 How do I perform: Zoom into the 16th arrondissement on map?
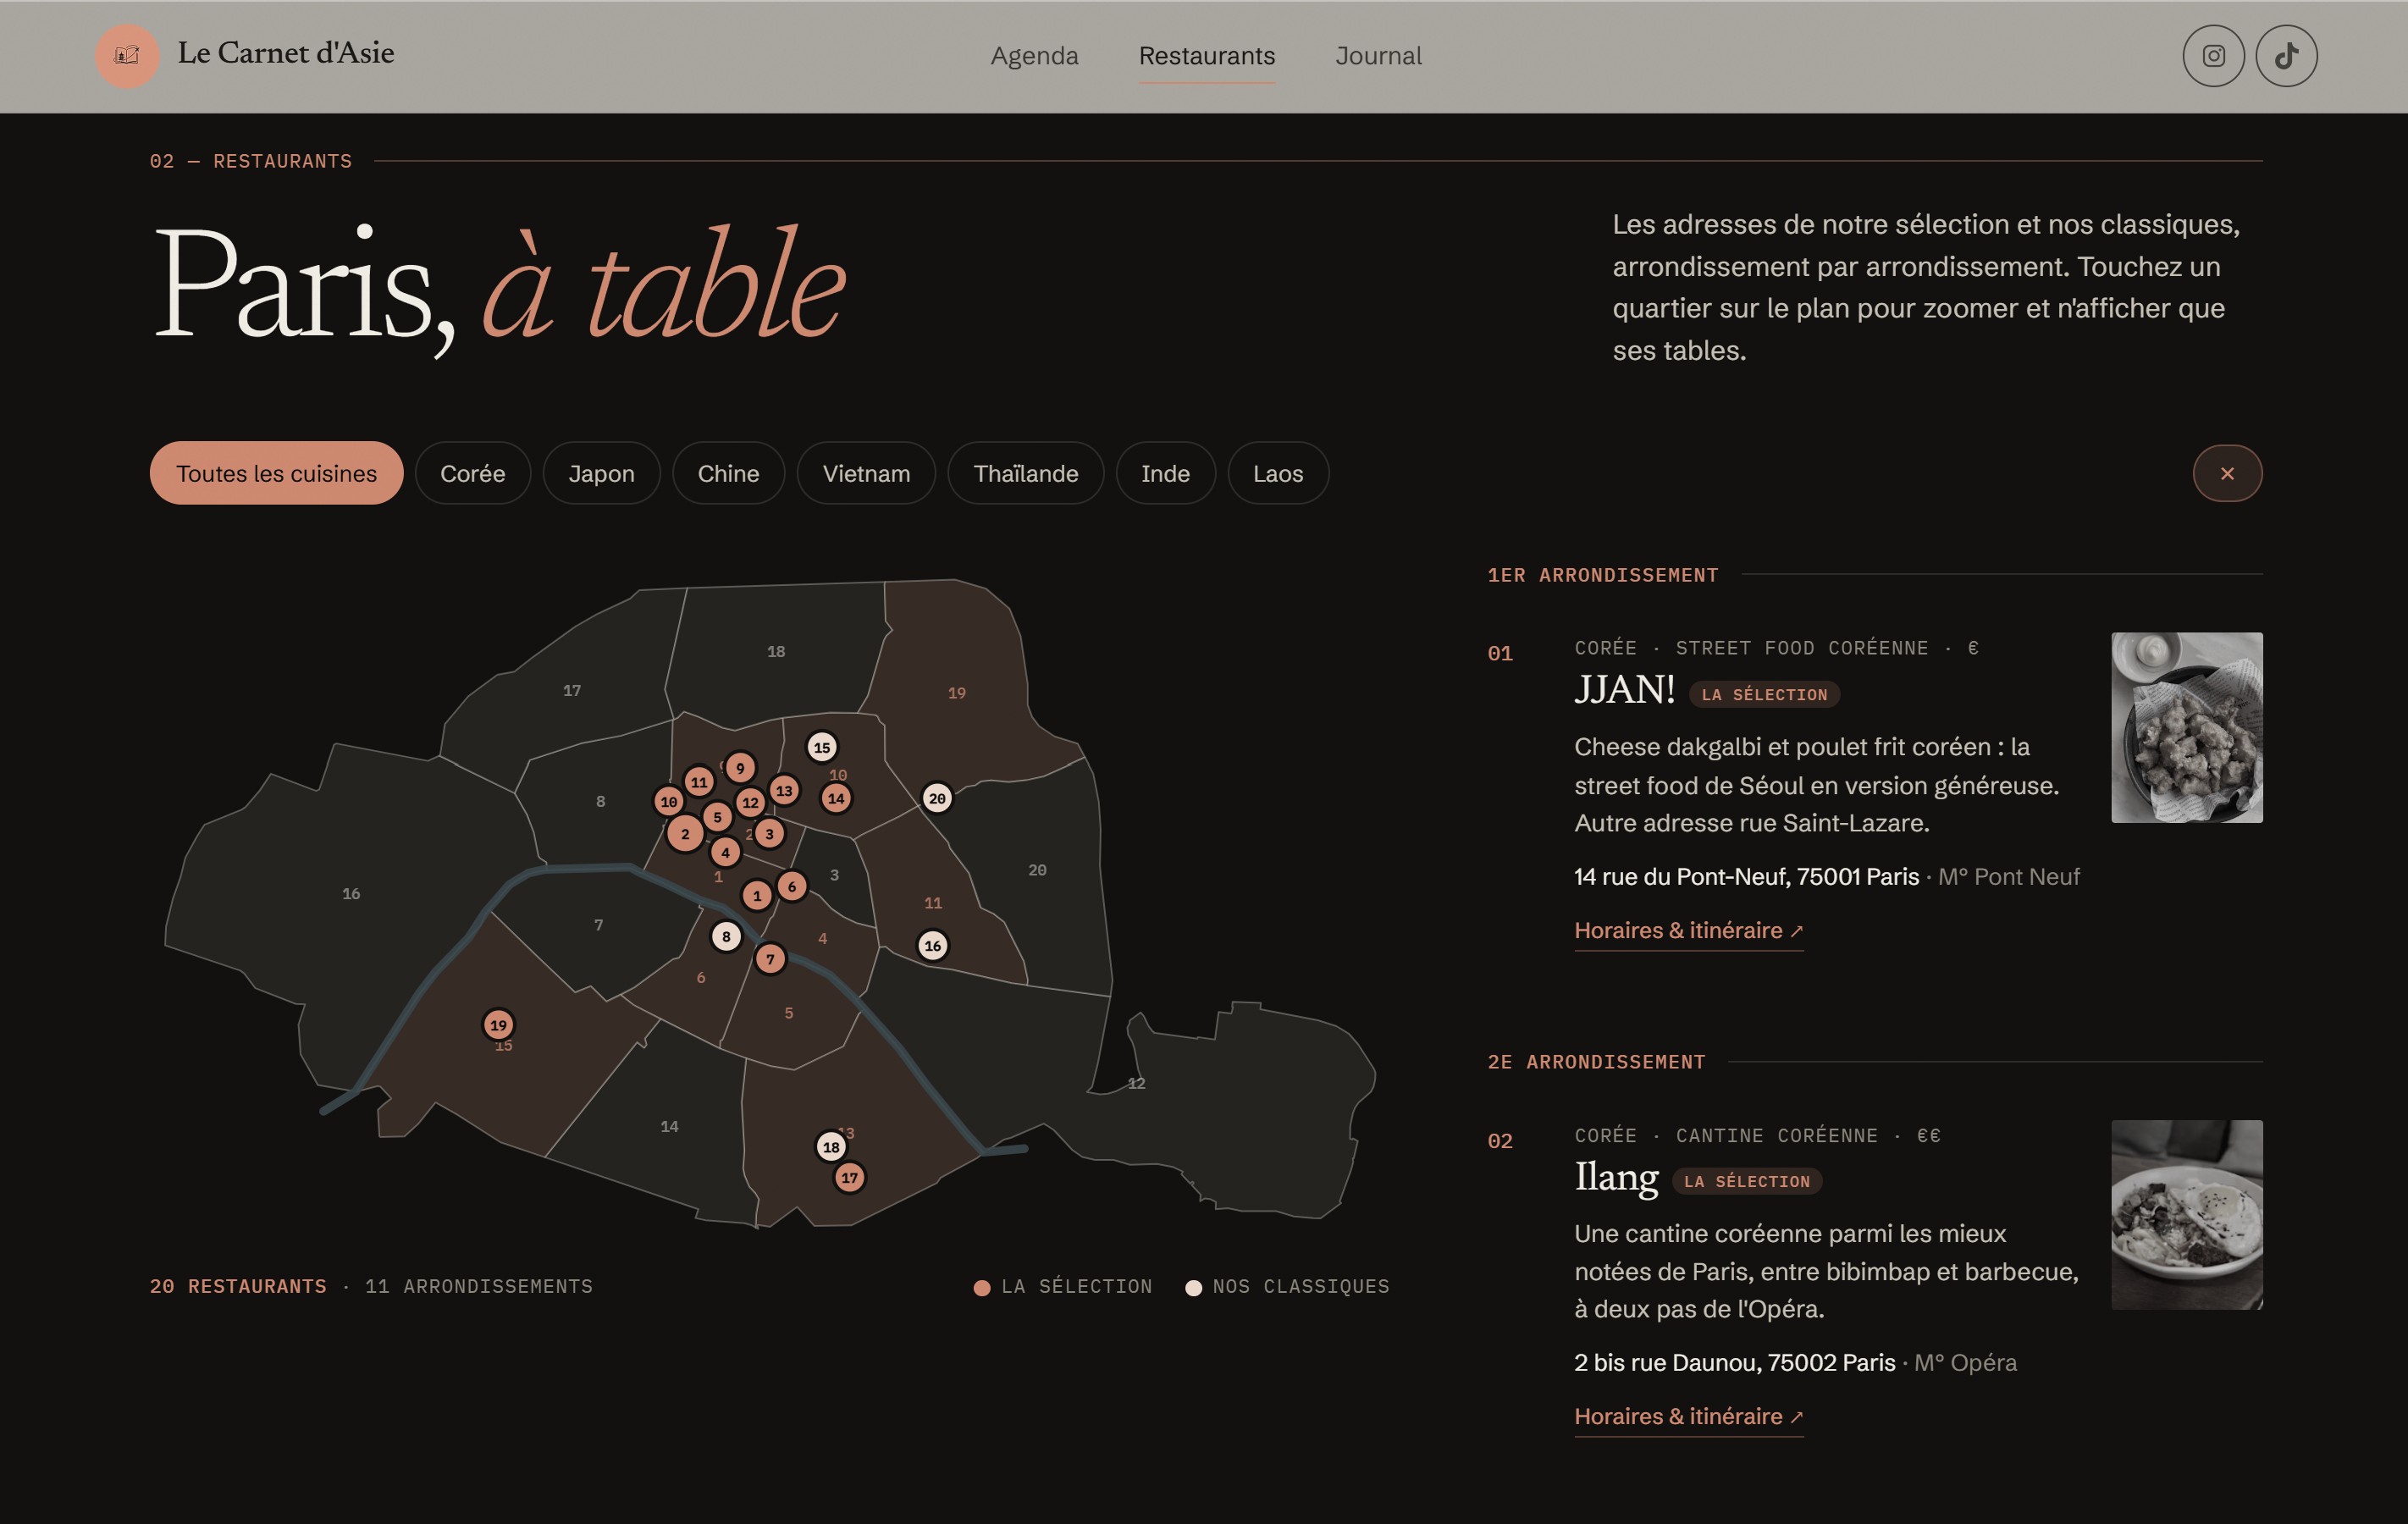[351, 893]
